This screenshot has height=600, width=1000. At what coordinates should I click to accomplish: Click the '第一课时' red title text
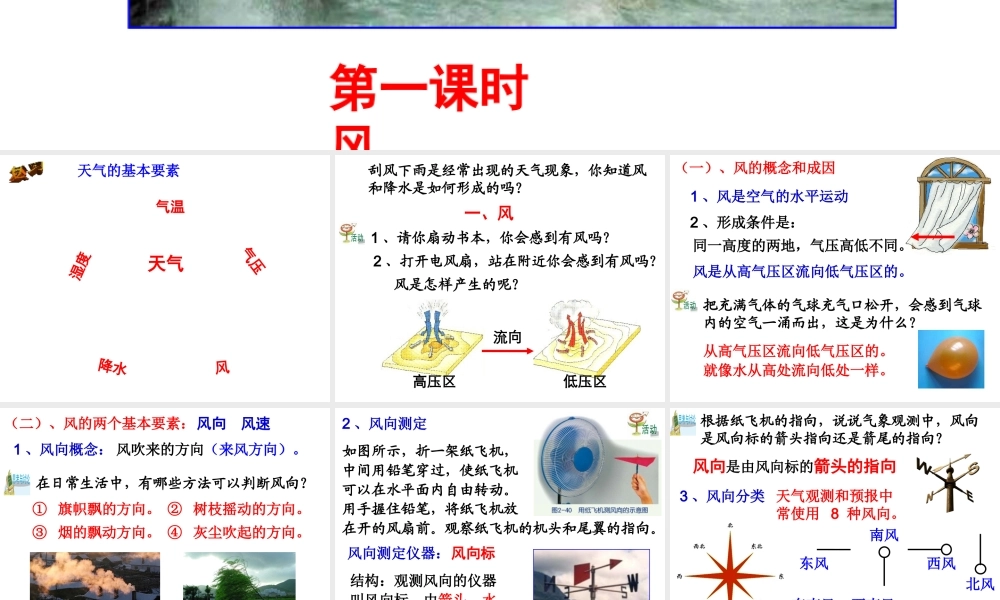tap(429, 87)
